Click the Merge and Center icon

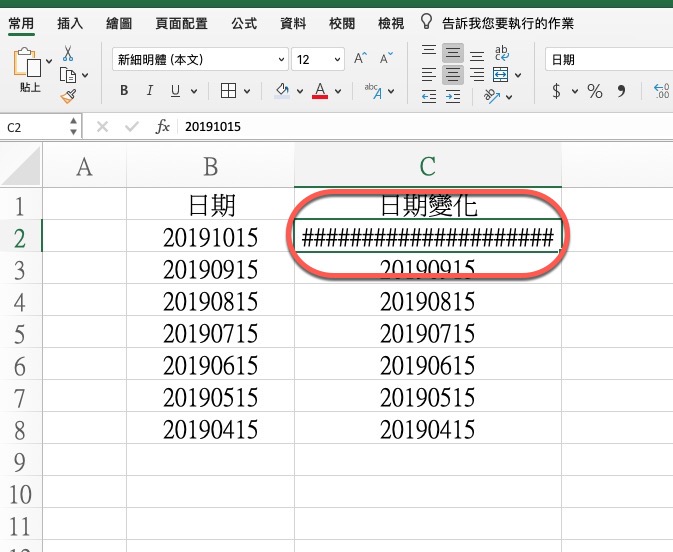pyautogui.click(x=500, y=75)
